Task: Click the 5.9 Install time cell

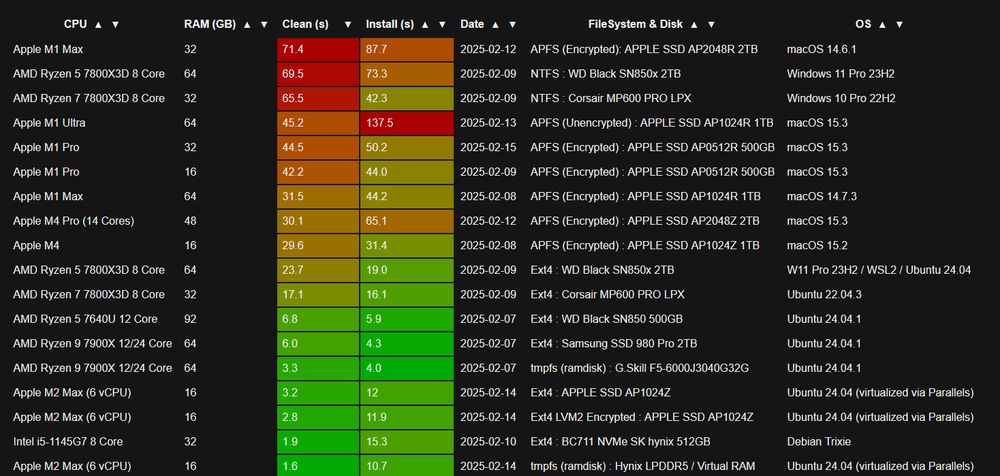Action: point(407,319)
